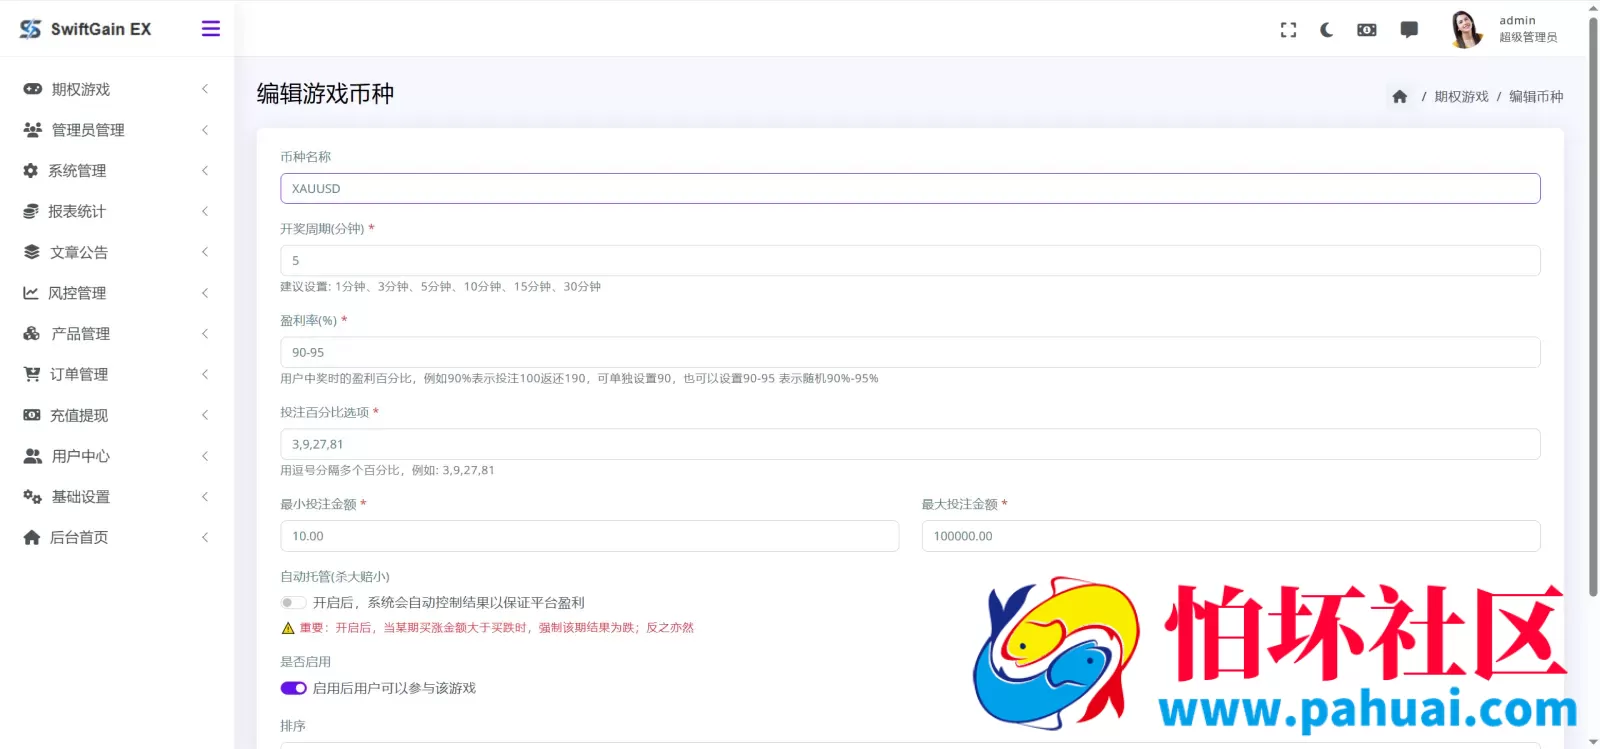Viewport: 1600px width, 749px height.
Task: Click the hint 用逗号分隔多个百分比
Action: (x=387, y=471)
